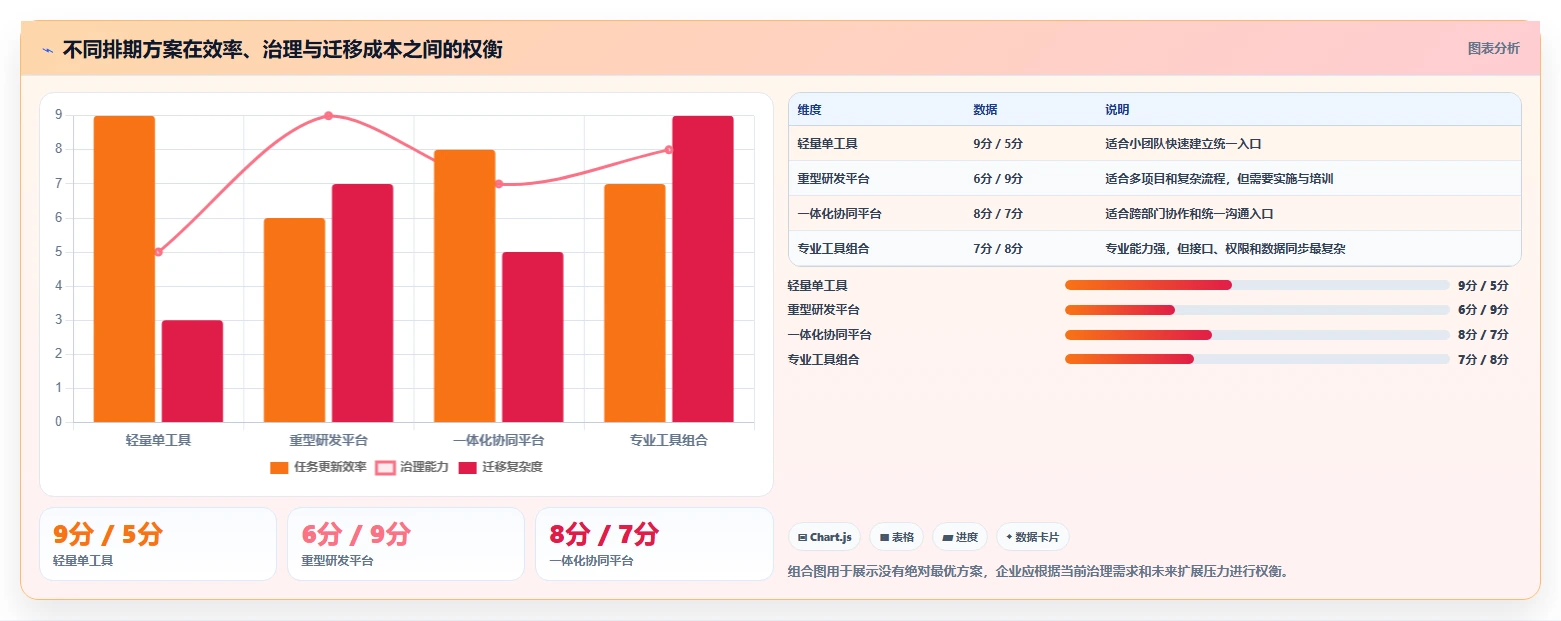Image resolution: width=1561 pixels, height=621 pixels.
Task: Select the Chart.js tag chip
Action: click(825, 537)
